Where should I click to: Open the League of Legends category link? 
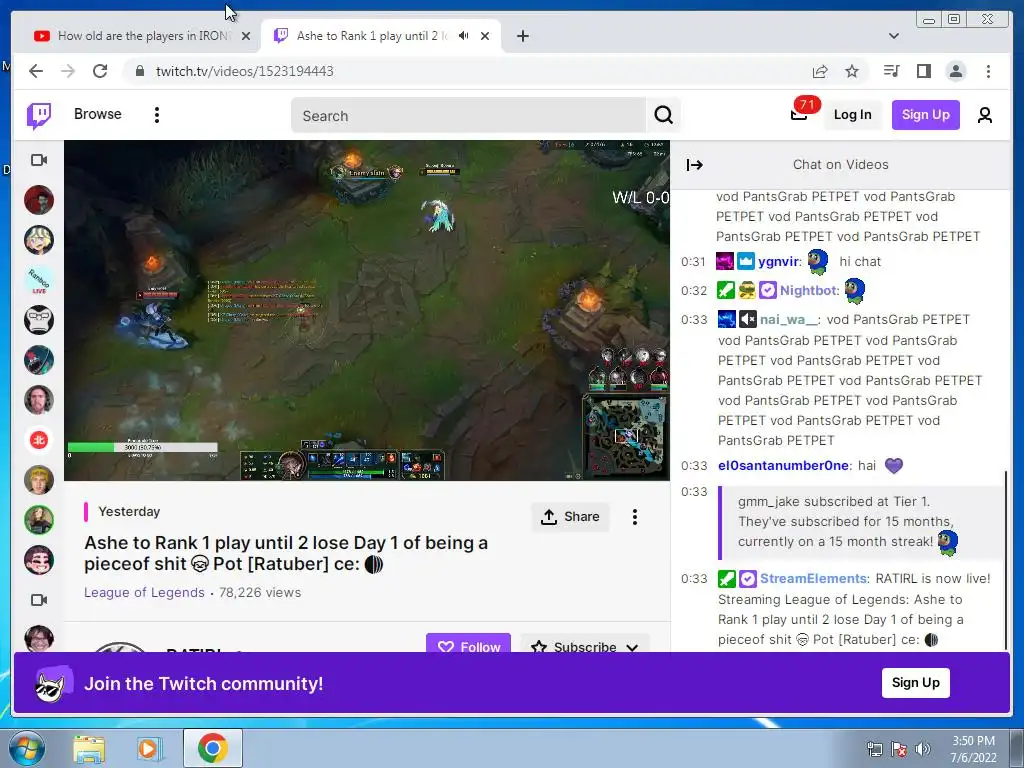click(x=144, y=593)
